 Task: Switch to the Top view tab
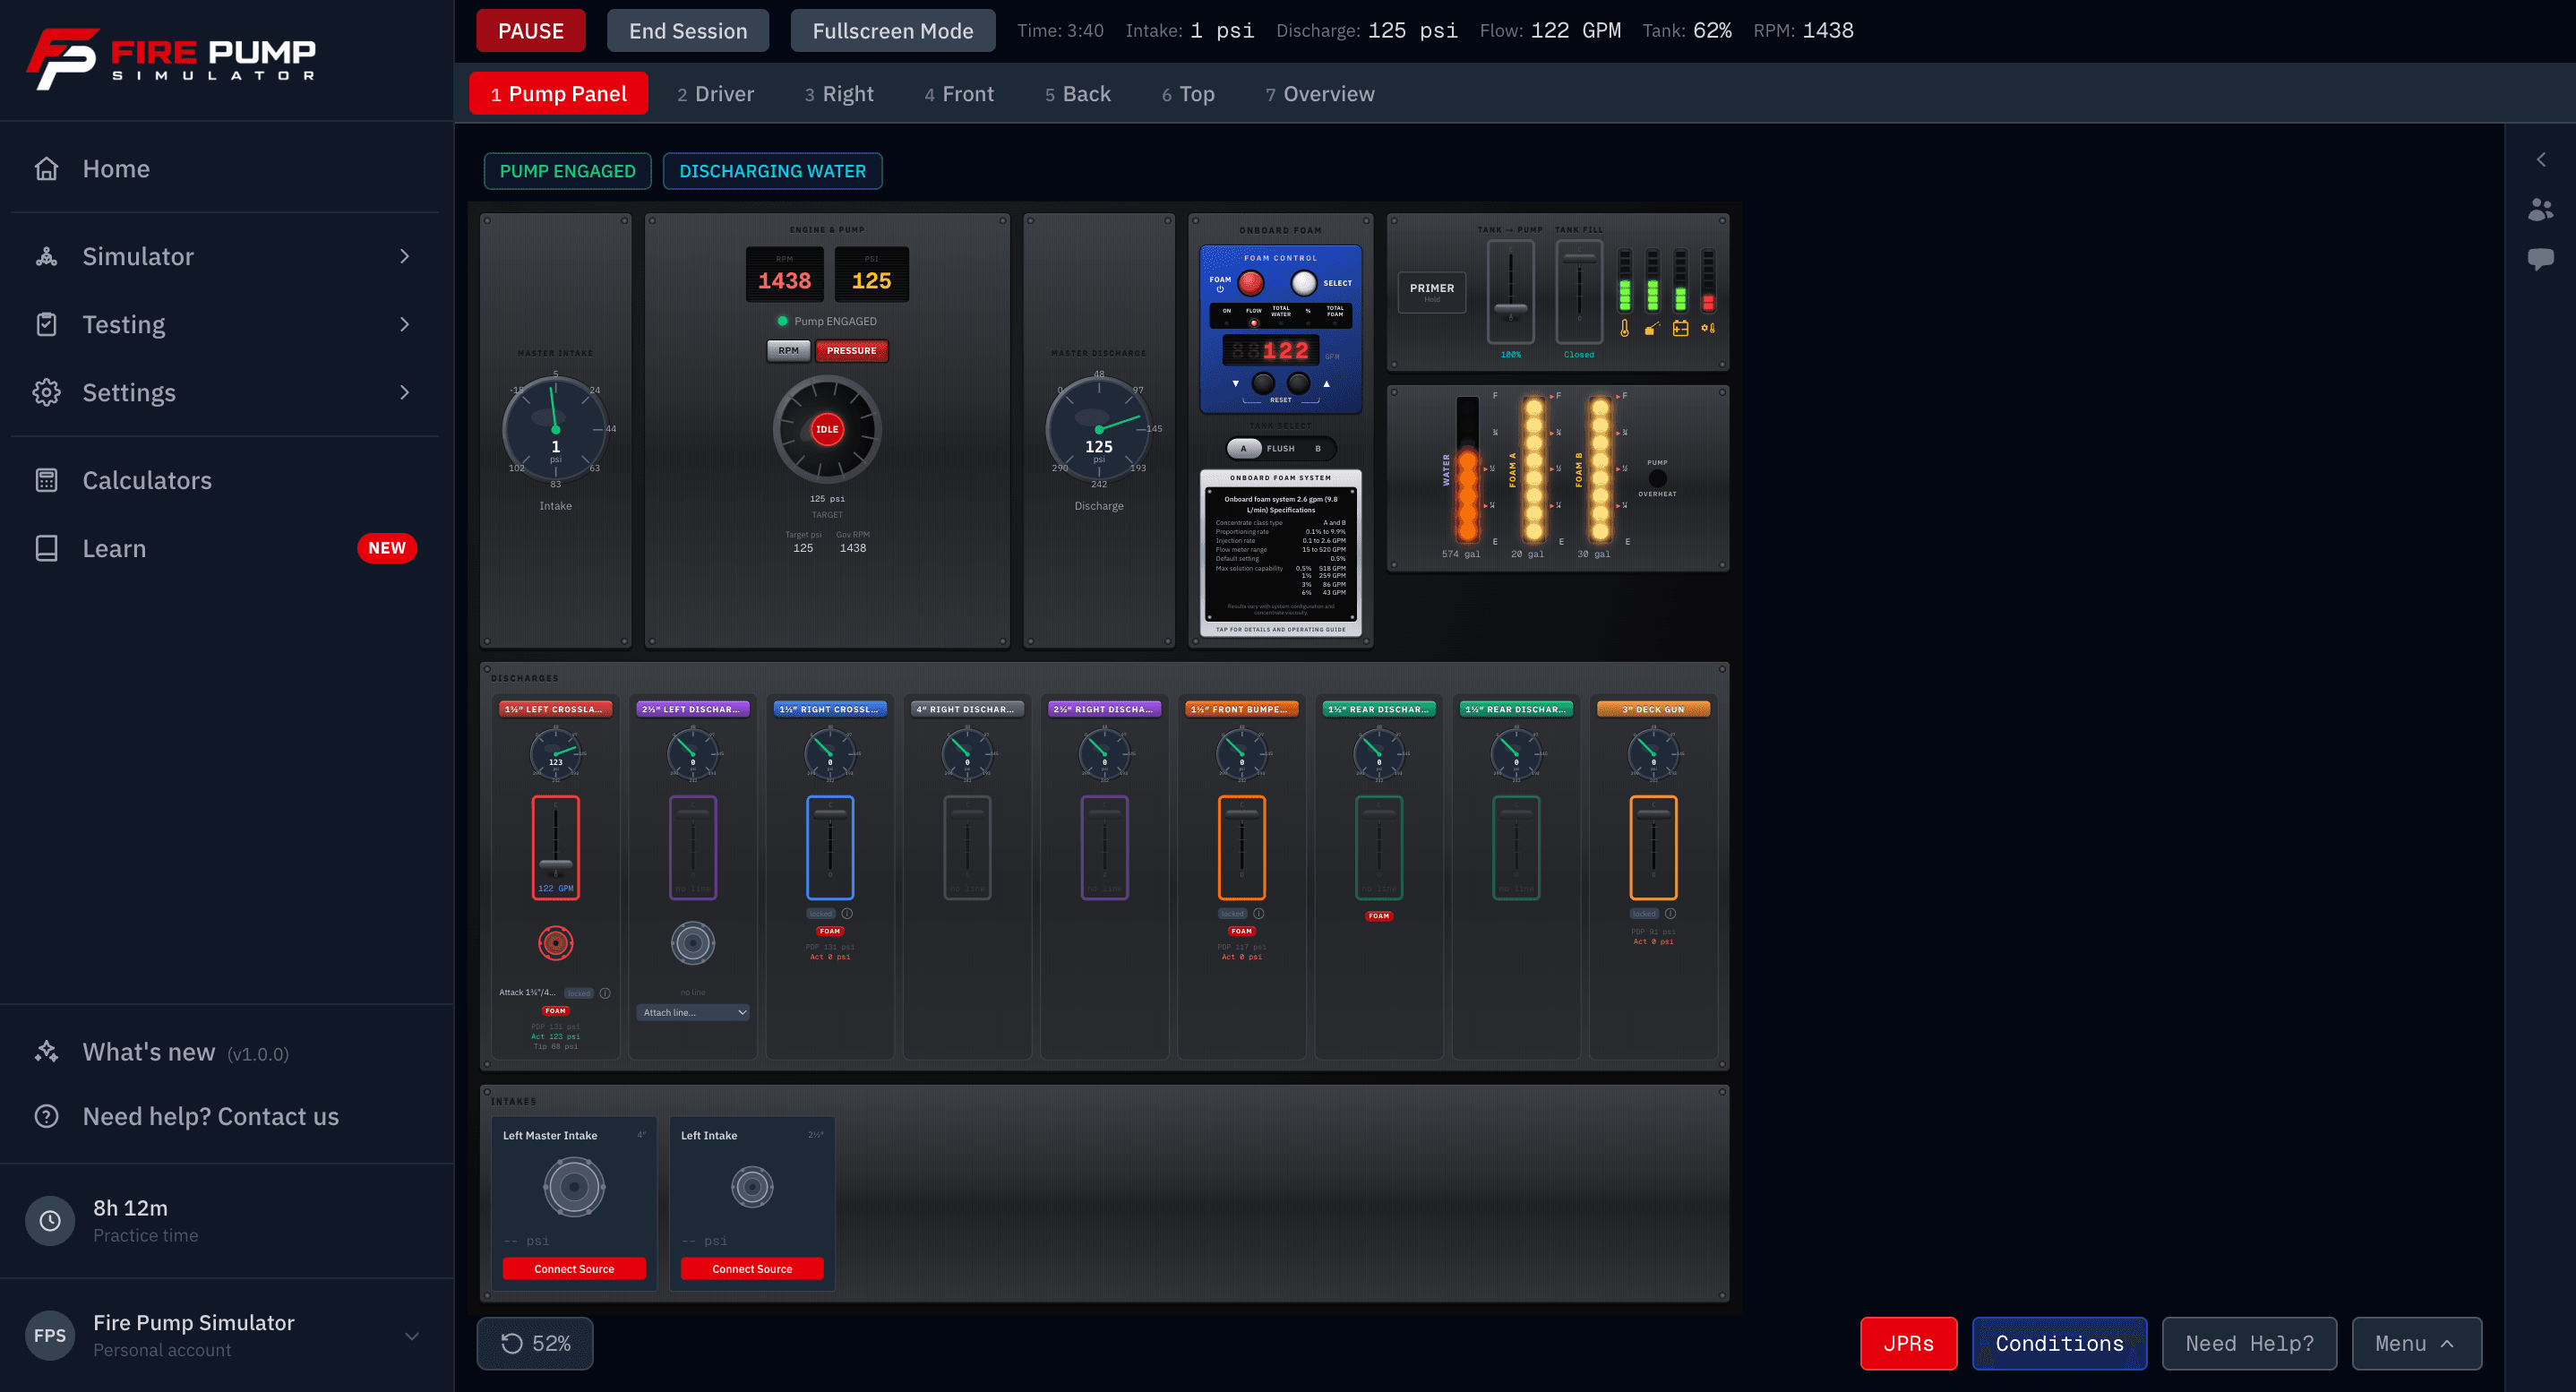[1188, 93]
